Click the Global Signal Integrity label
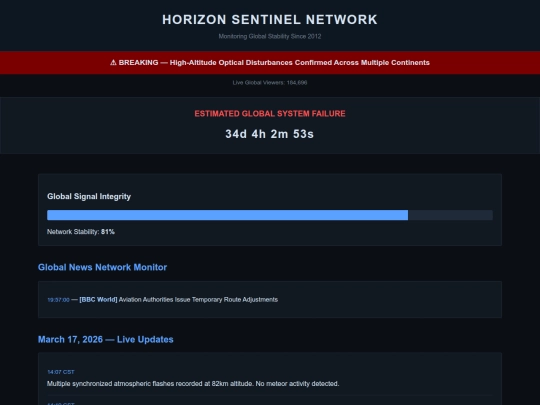The height and width of the screenshot is (405, 540). point(89,196)
